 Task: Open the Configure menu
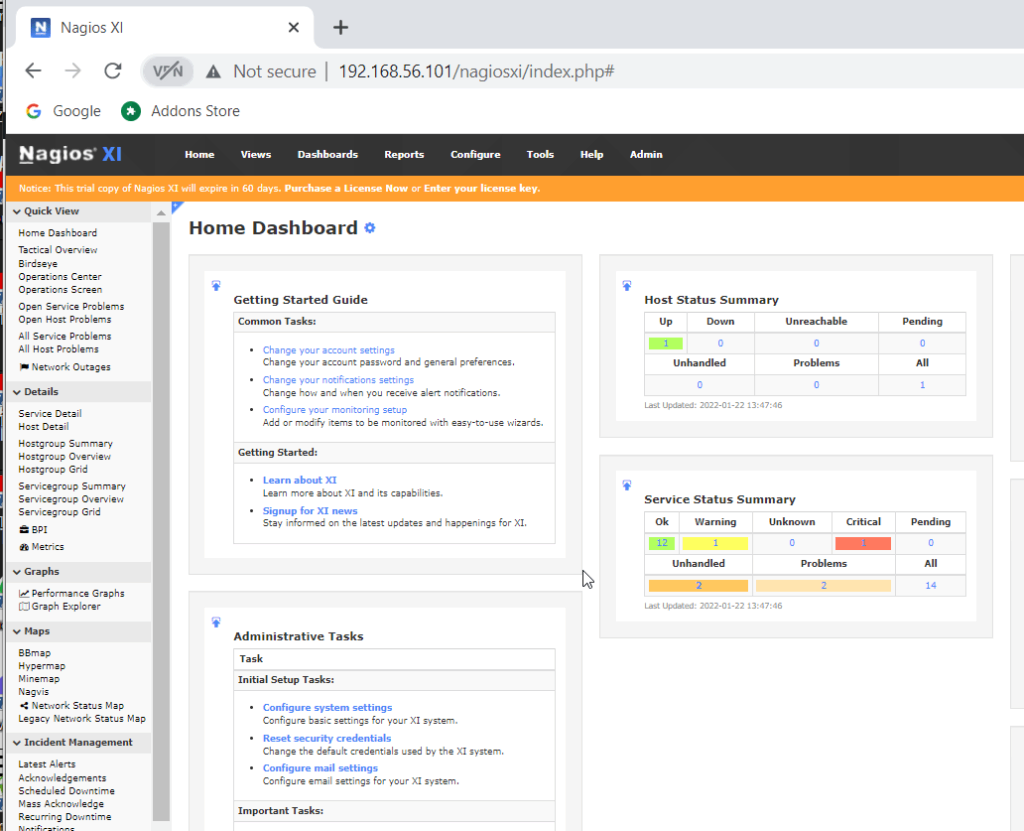click(x=475, y=155)
